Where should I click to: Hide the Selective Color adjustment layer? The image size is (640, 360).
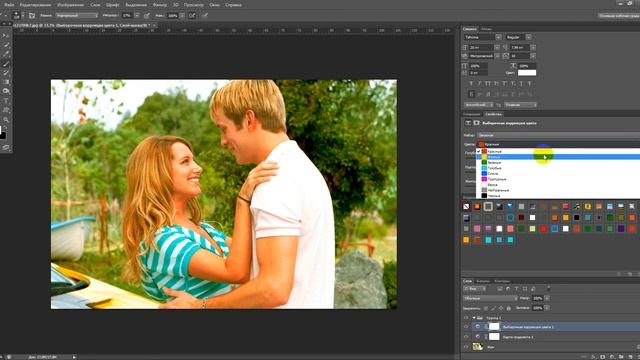466,327
